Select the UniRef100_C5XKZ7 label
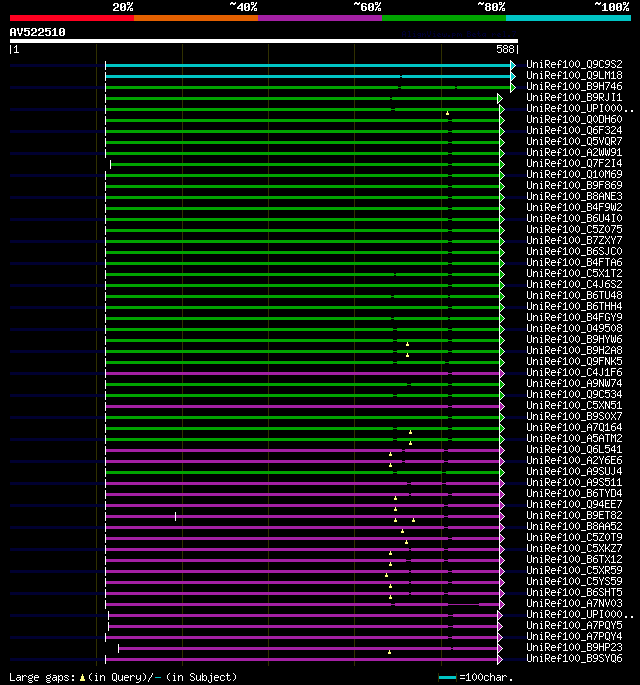This screenshot has width=640, height=685. 574,548
